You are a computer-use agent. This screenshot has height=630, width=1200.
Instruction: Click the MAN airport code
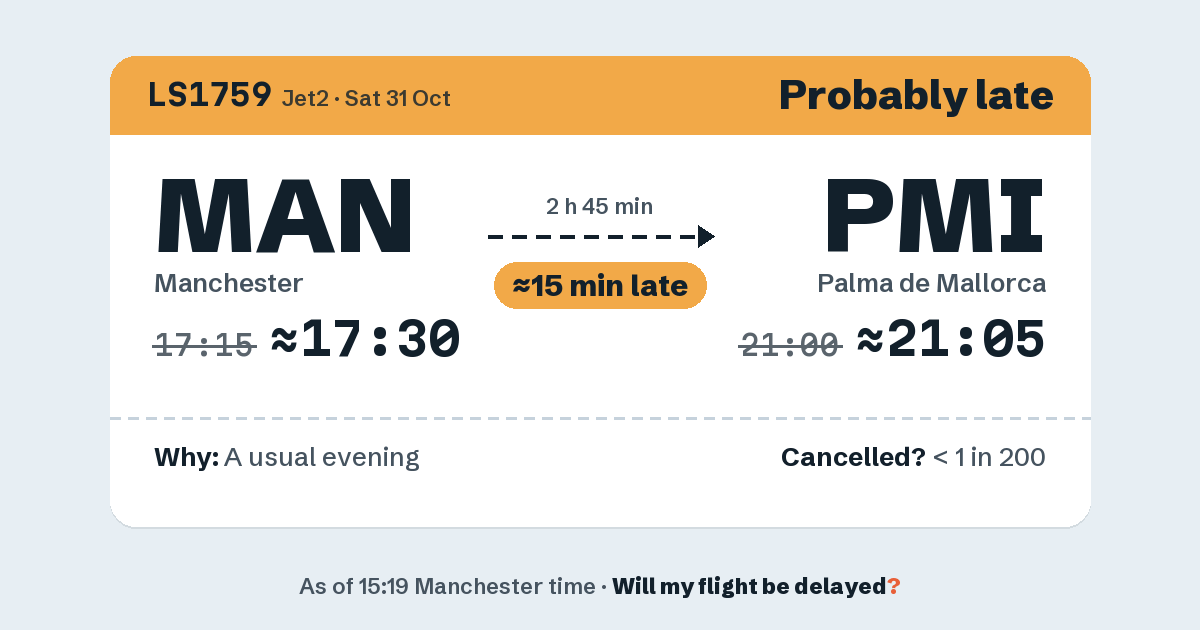(x=285, y=215)
